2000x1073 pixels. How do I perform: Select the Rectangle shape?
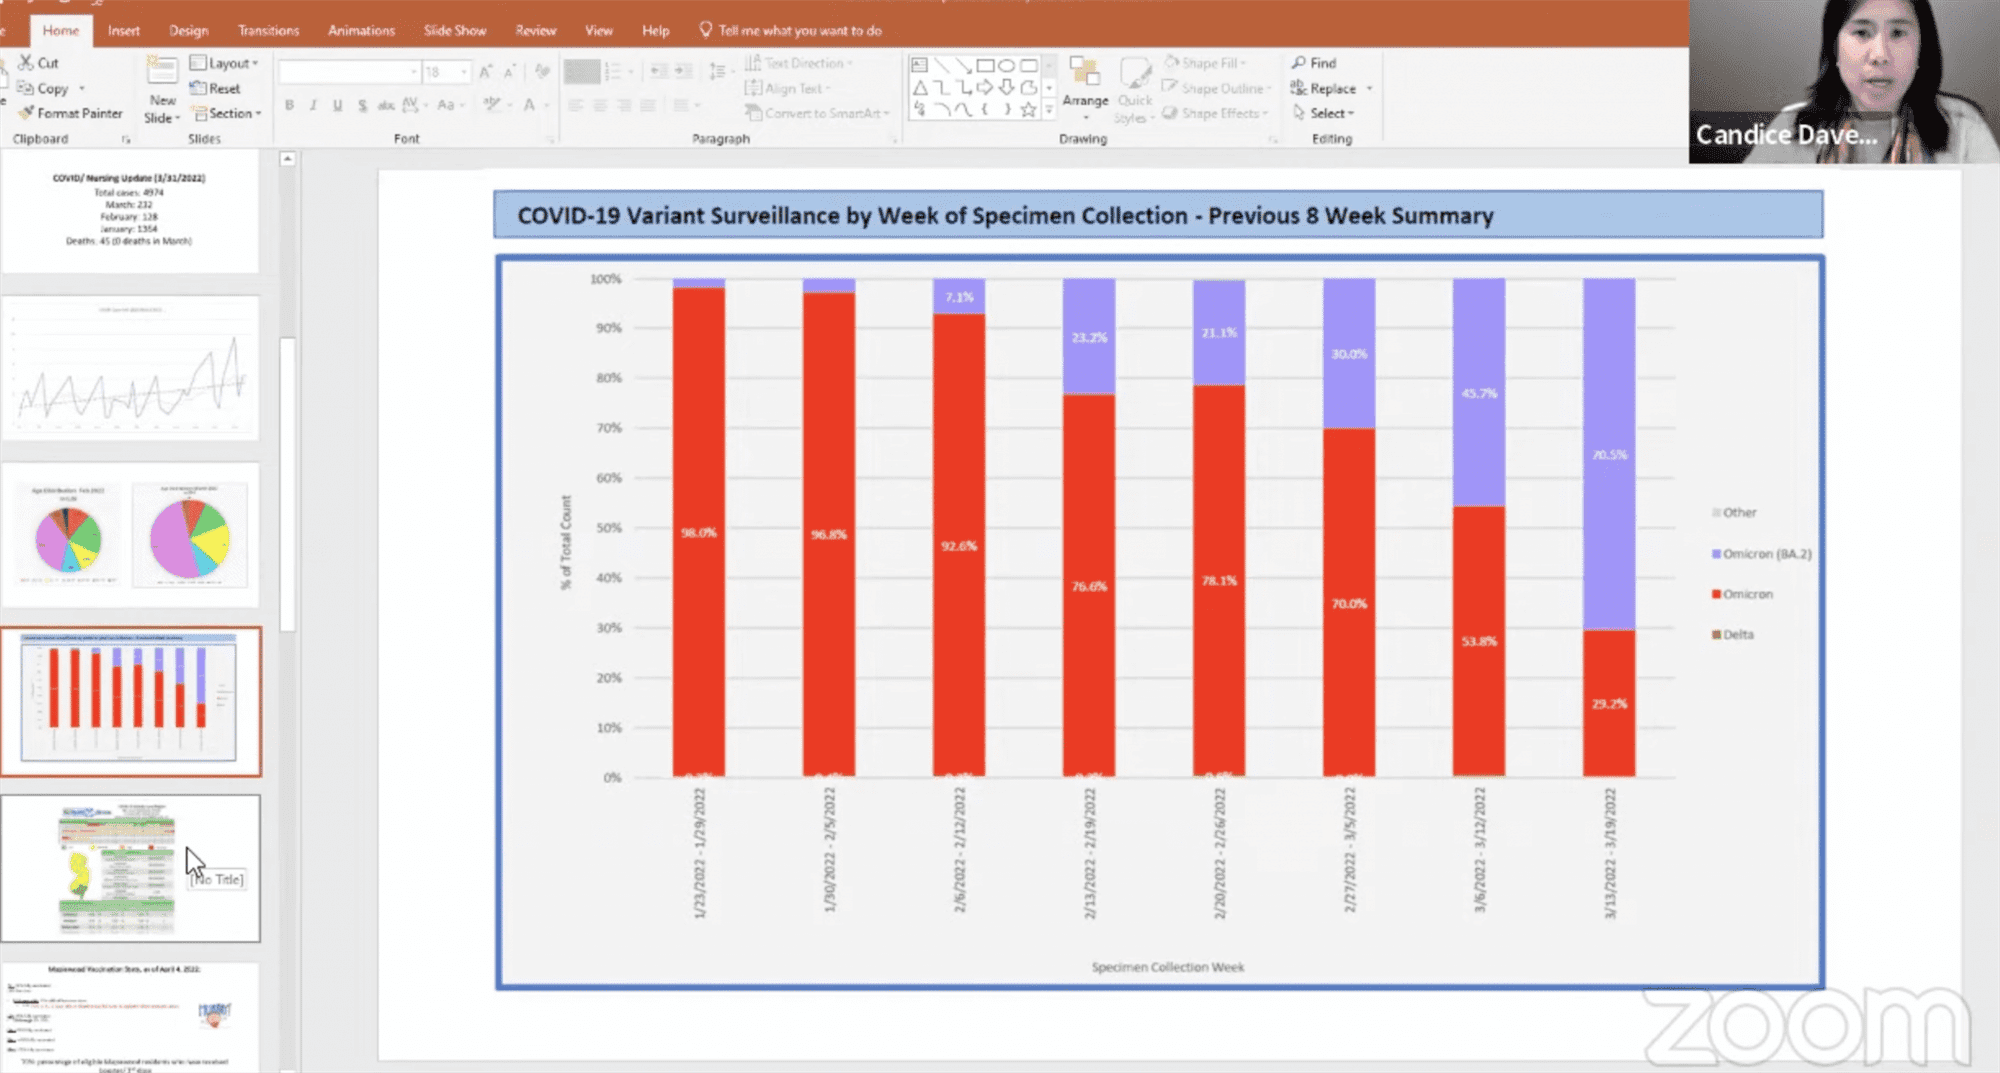[x=985, y=65]
